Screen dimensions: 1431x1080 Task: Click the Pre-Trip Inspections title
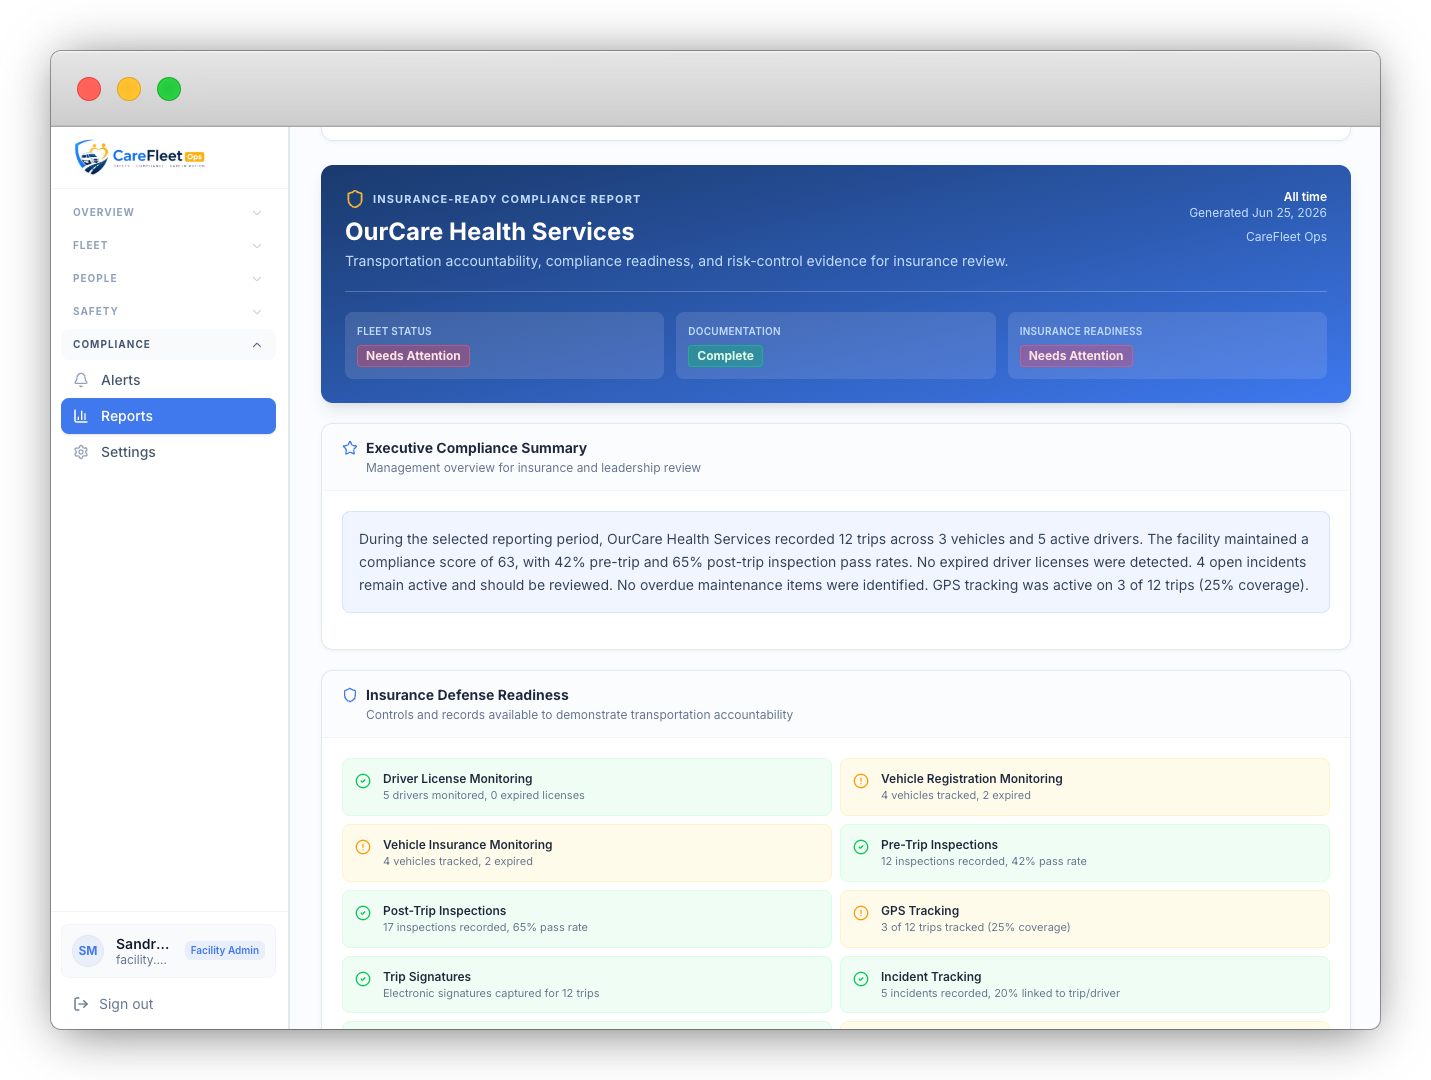tap(939, 845)
